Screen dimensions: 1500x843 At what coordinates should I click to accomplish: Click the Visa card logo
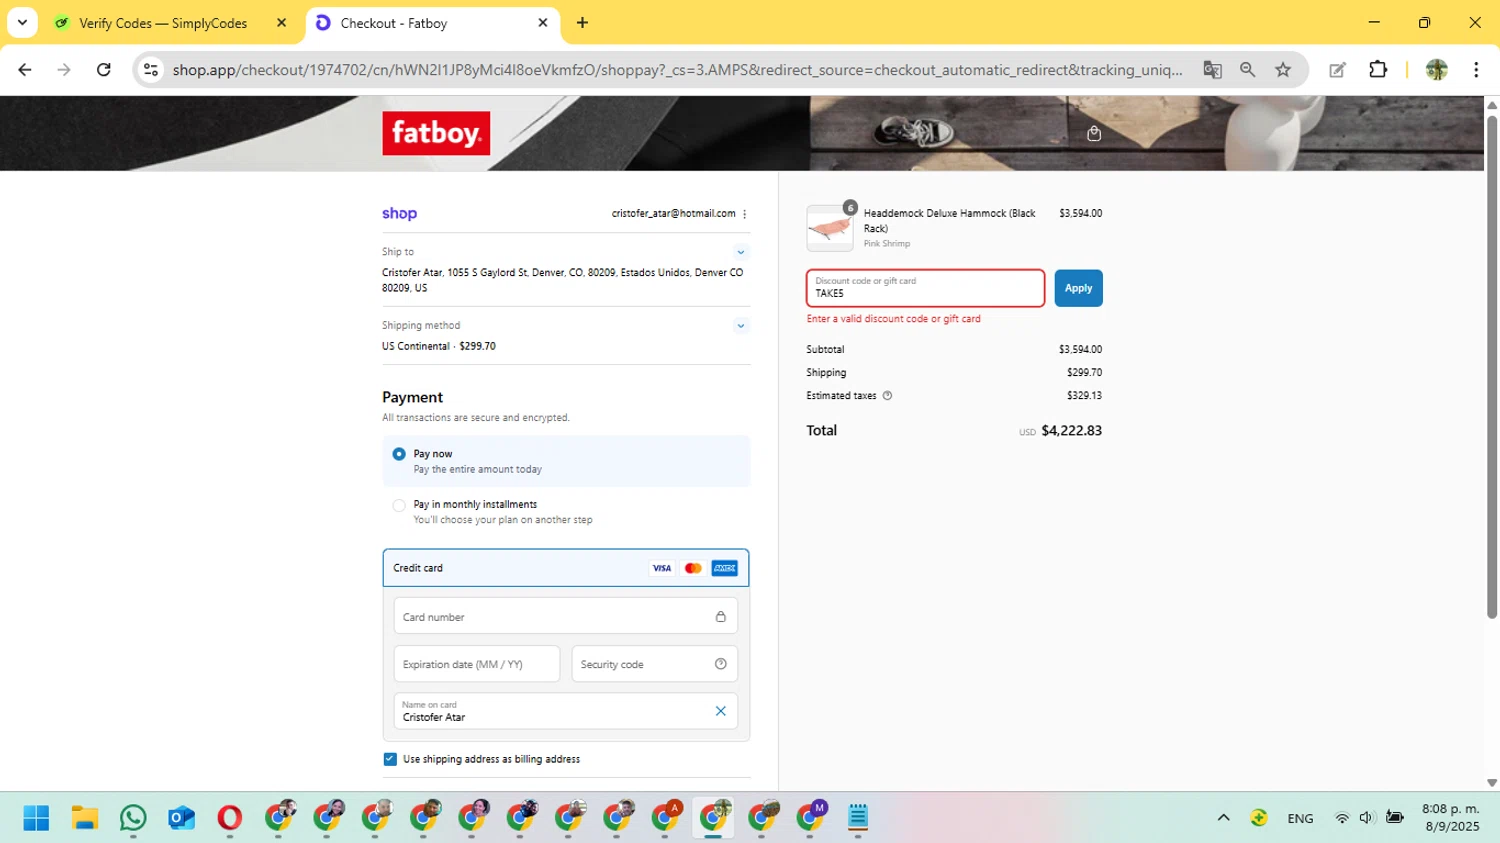click(x=662, y=568)
